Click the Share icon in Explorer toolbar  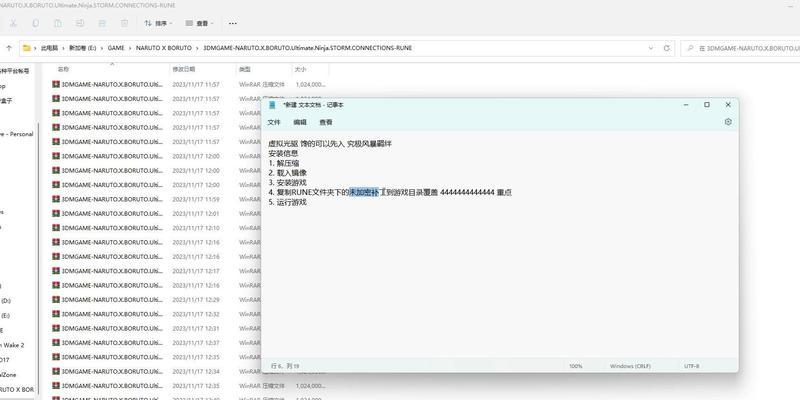[x=103, y=23]
